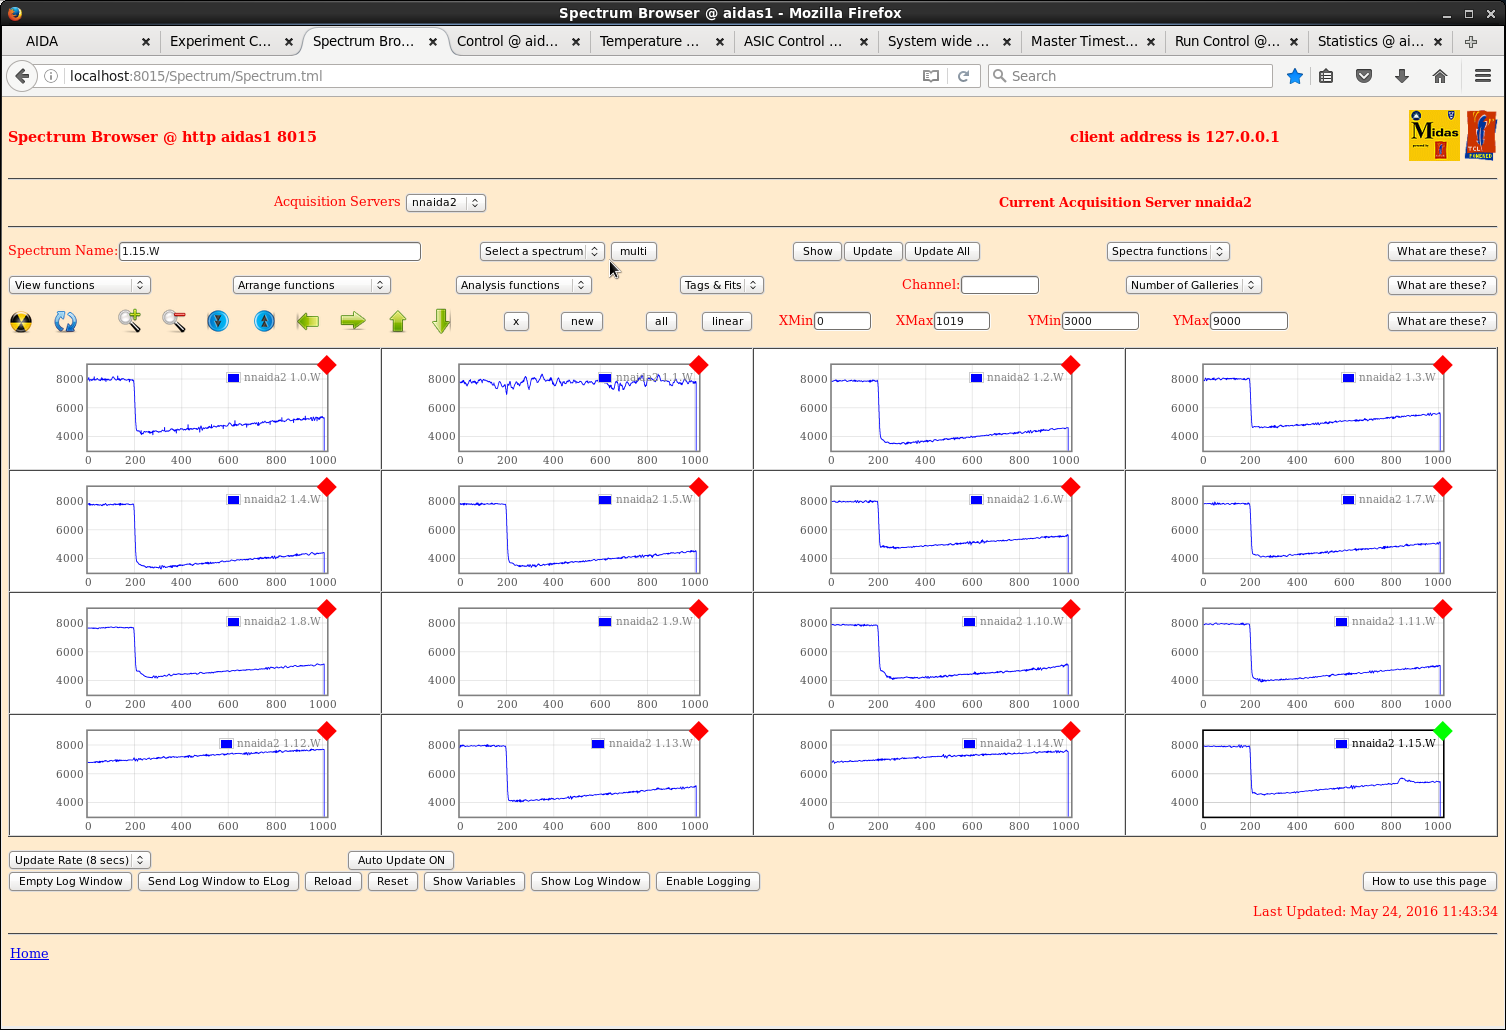Open Number of Galleries dropdown
The width and height of the screenshot is (1506, 1030).
[1194, 285]
